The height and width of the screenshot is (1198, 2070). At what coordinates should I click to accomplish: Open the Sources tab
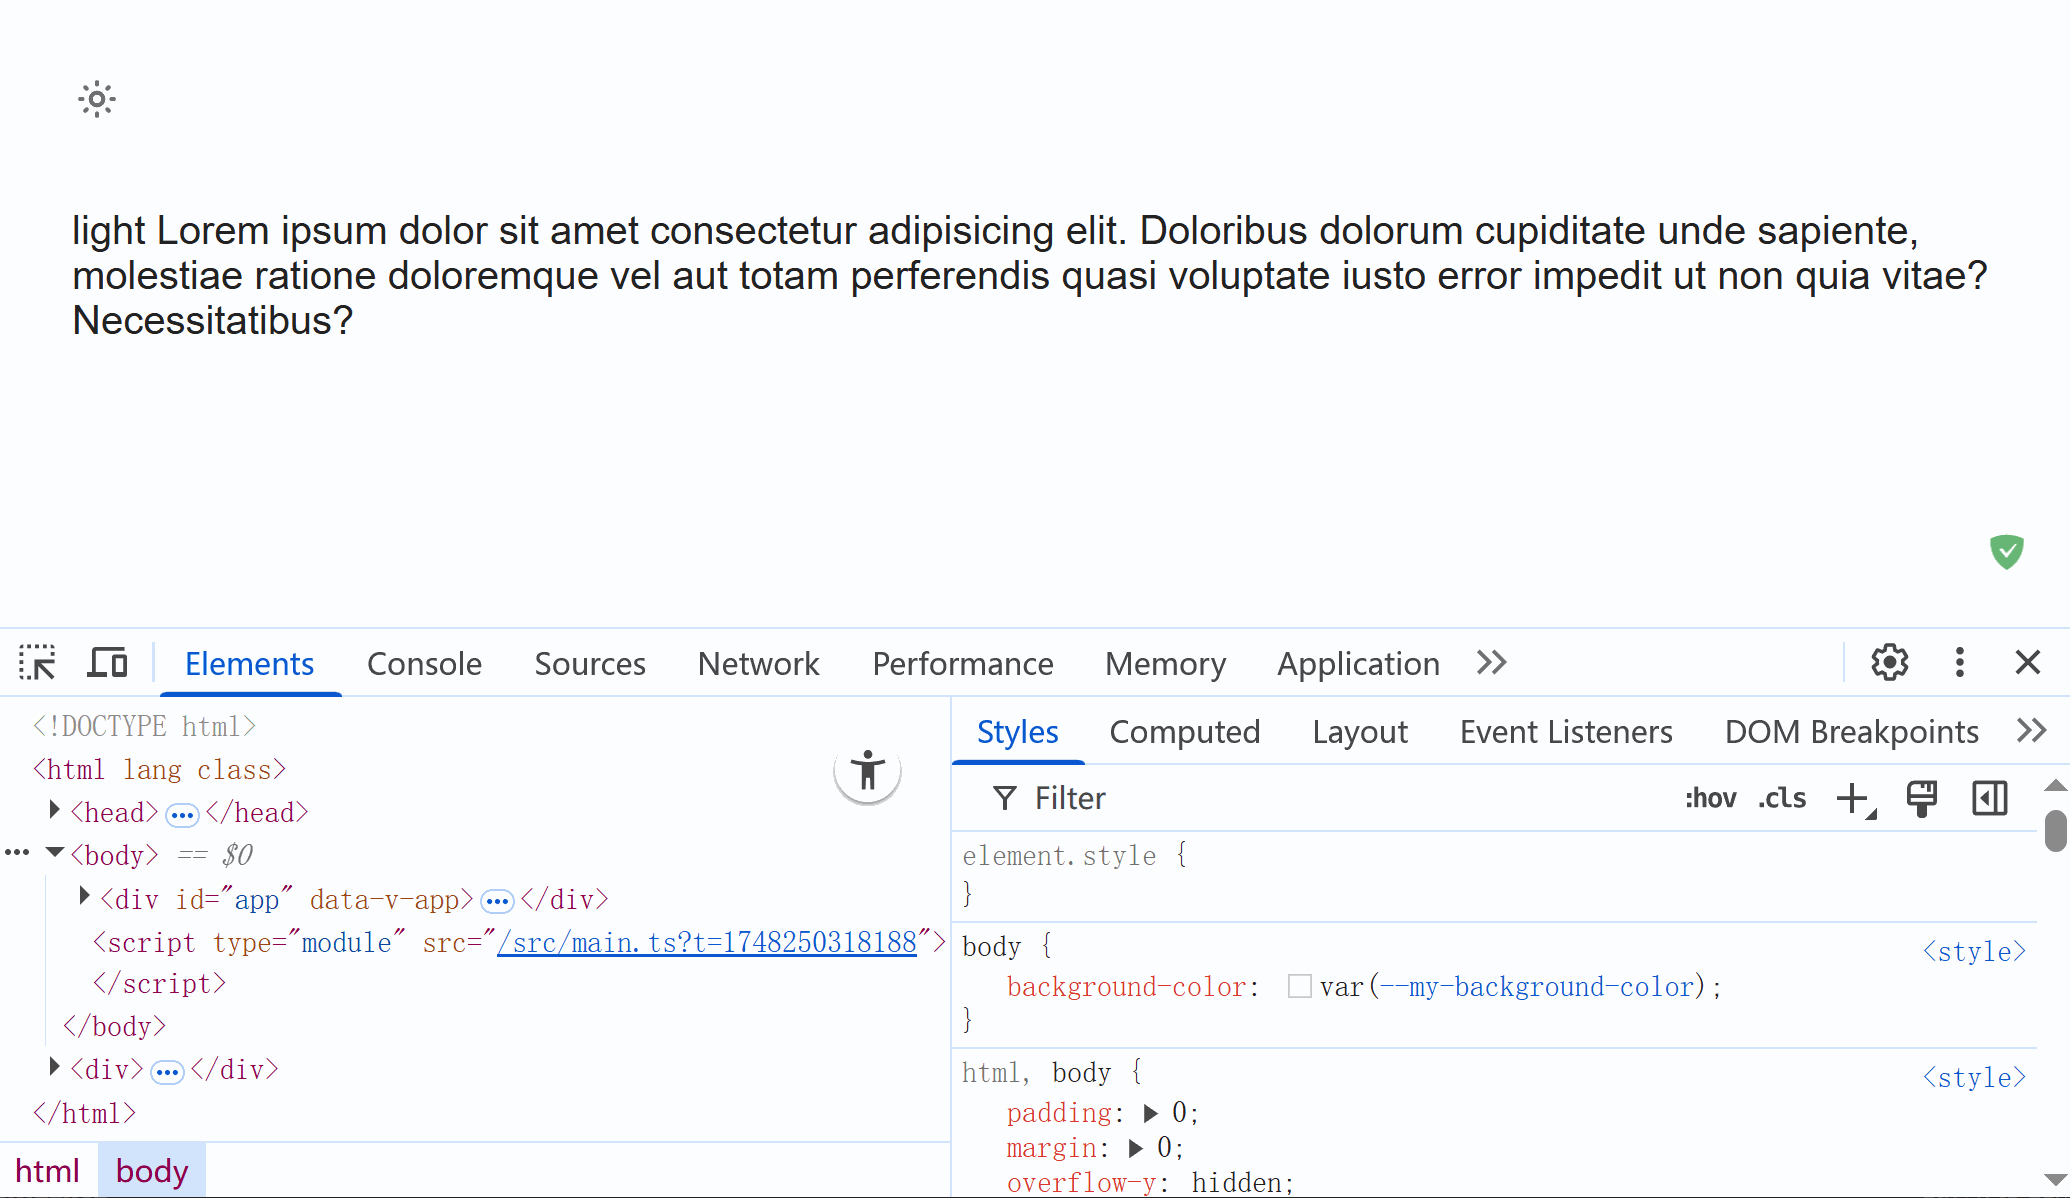click(590, 664)
